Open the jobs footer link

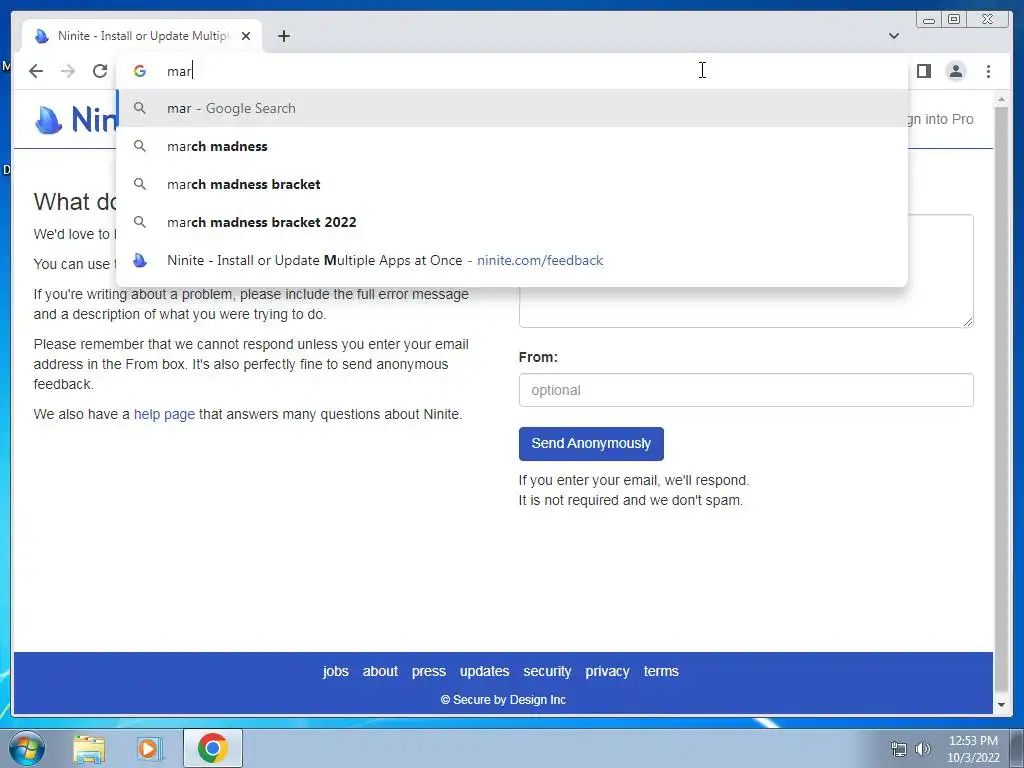click(336, 671)
